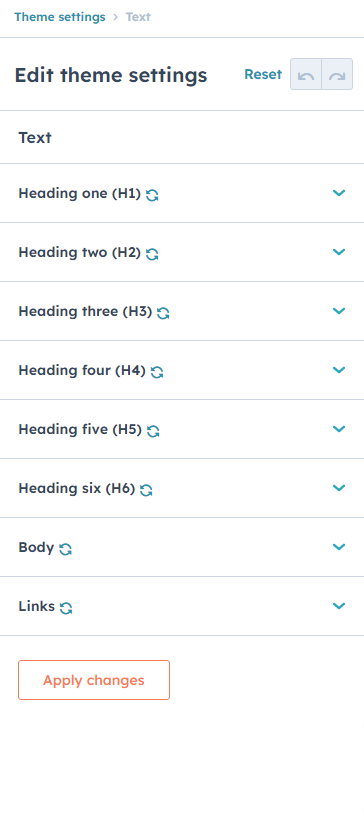Open the Heading five (H5) dropdown arrow
The height and width of the screenshot is (832, 364).
point(339,428)
